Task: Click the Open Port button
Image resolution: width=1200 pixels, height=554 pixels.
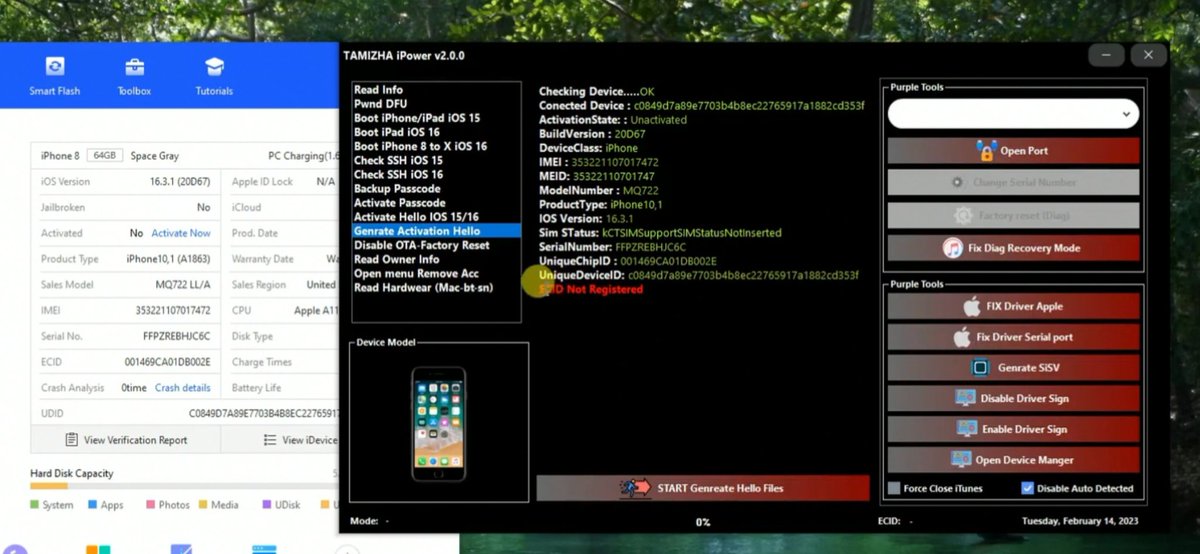Action: pos(1013,151)
